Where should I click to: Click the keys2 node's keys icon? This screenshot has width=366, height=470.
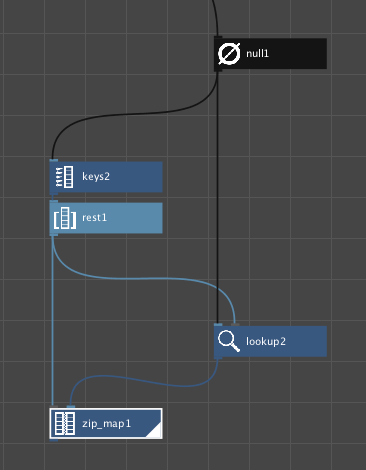pyautogui.click(x=64, y=177)
